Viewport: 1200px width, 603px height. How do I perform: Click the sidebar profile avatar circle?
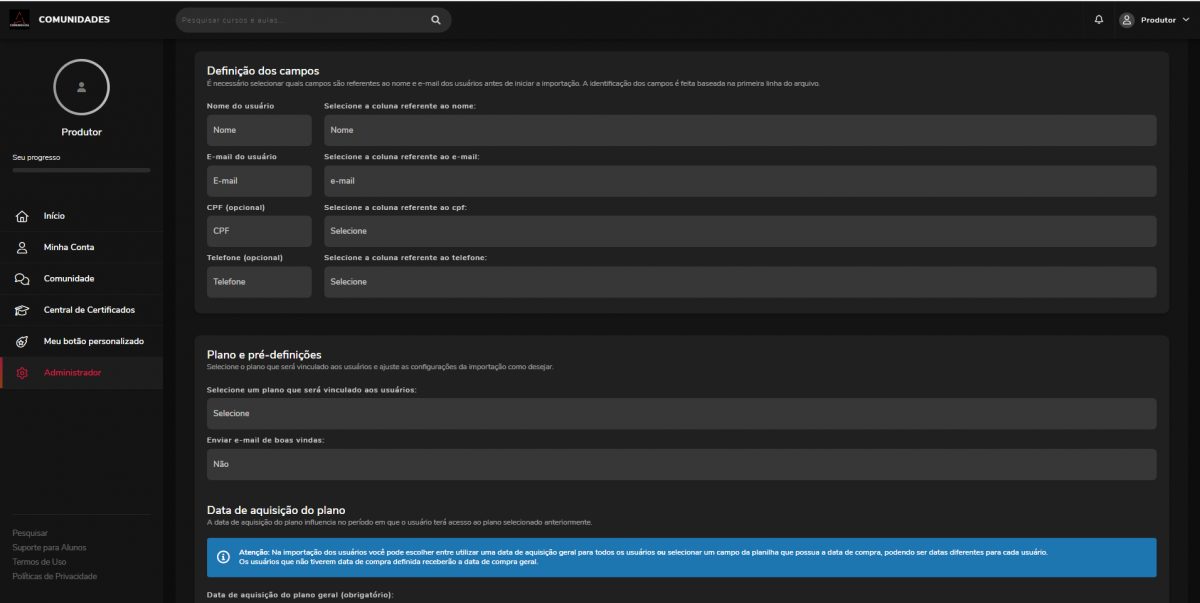tap(81, 88)
